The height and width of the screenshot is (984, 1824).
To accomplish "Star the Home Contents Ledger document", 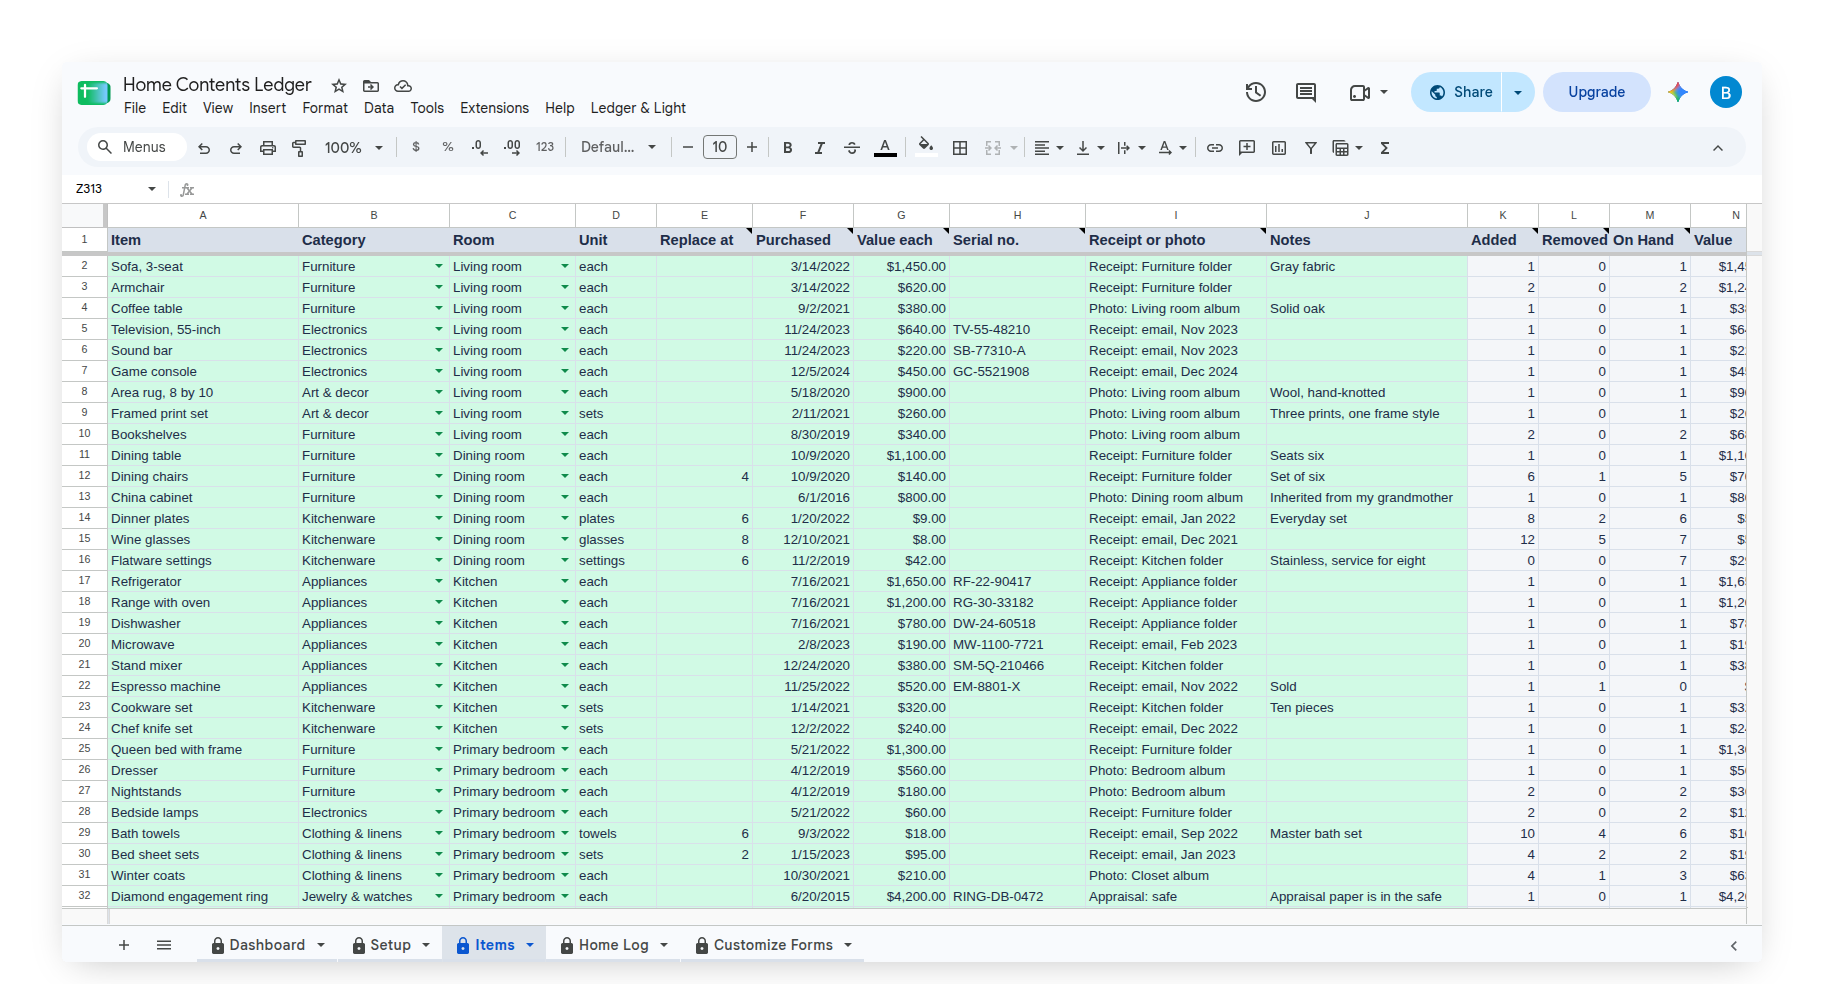I will [339, 86].
